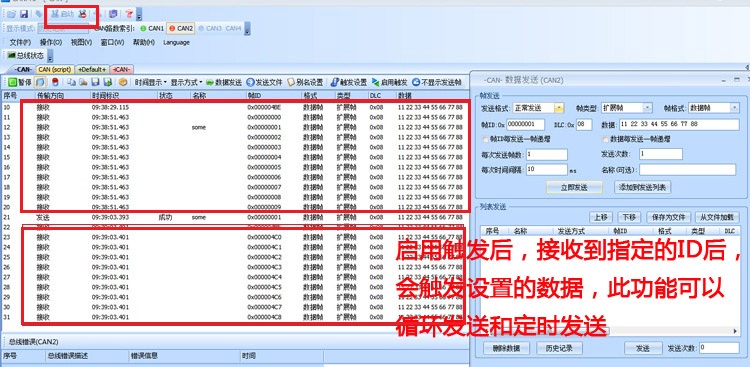Screen dimensions: 750x367
Task: Click the 启动 start device button
Action: click(x=62, y=14)
